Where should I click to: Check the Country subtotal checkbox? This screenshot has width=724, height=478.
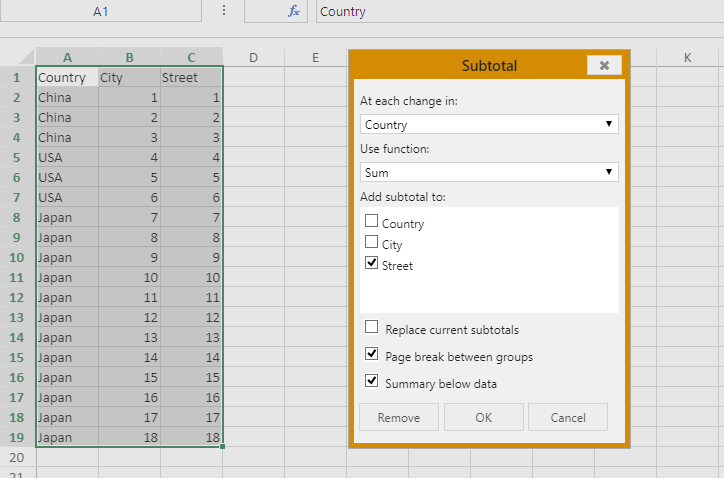(x=371, y=221)
